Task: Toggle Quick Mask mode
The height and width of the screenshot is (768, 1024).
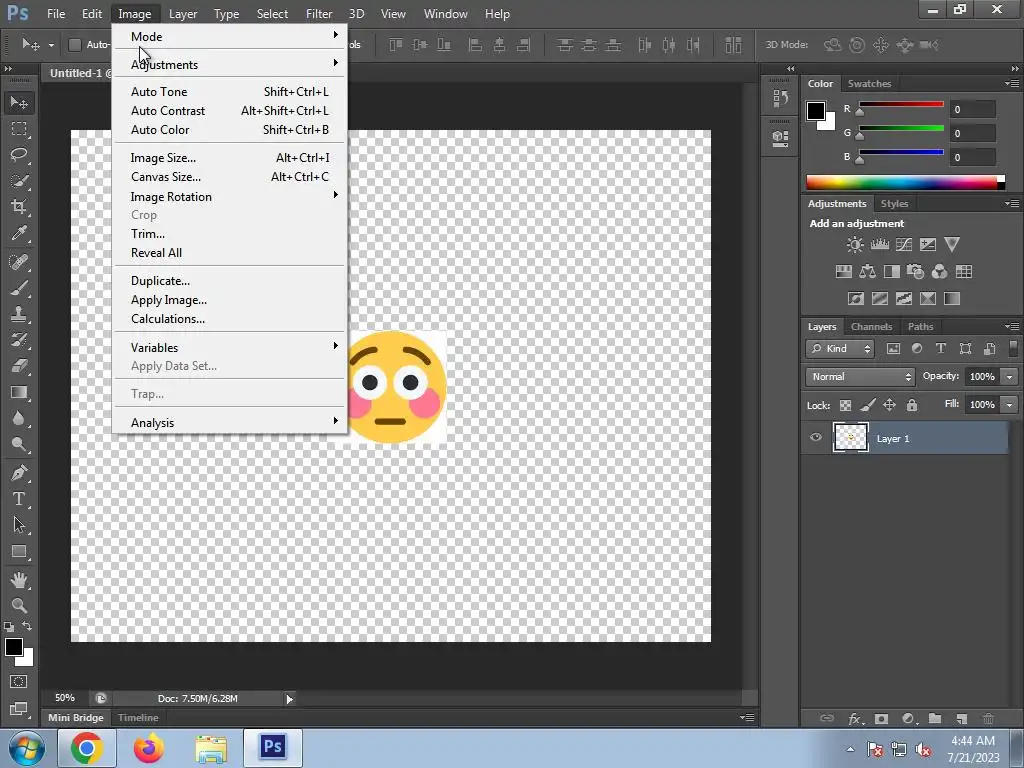Action: pyautogui.click(x=19, y=682)
